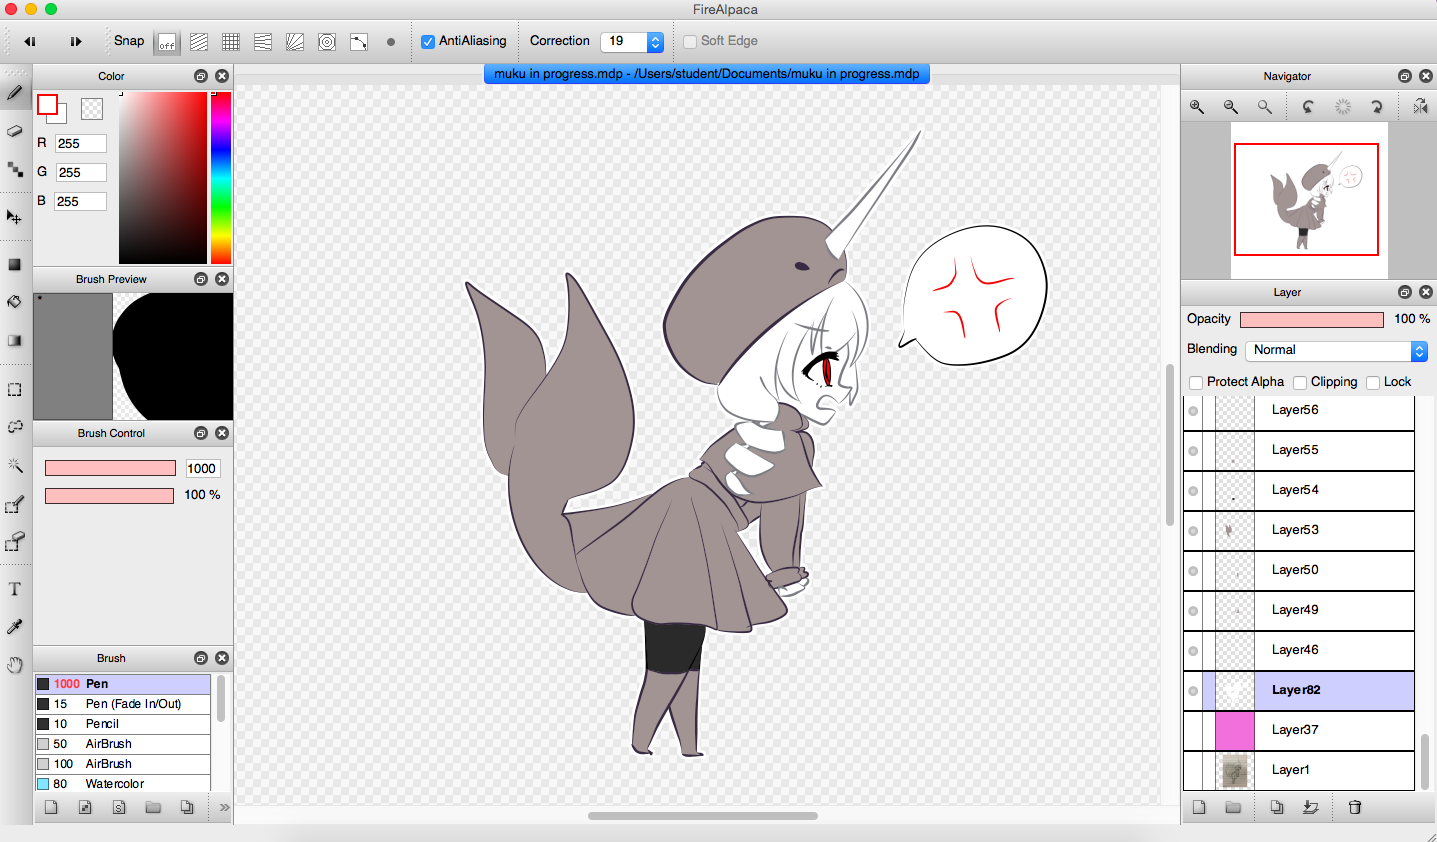This screenshot has height=842, width=1437.
Task: Select the Dot tool
Action: [x=15, y=170]
